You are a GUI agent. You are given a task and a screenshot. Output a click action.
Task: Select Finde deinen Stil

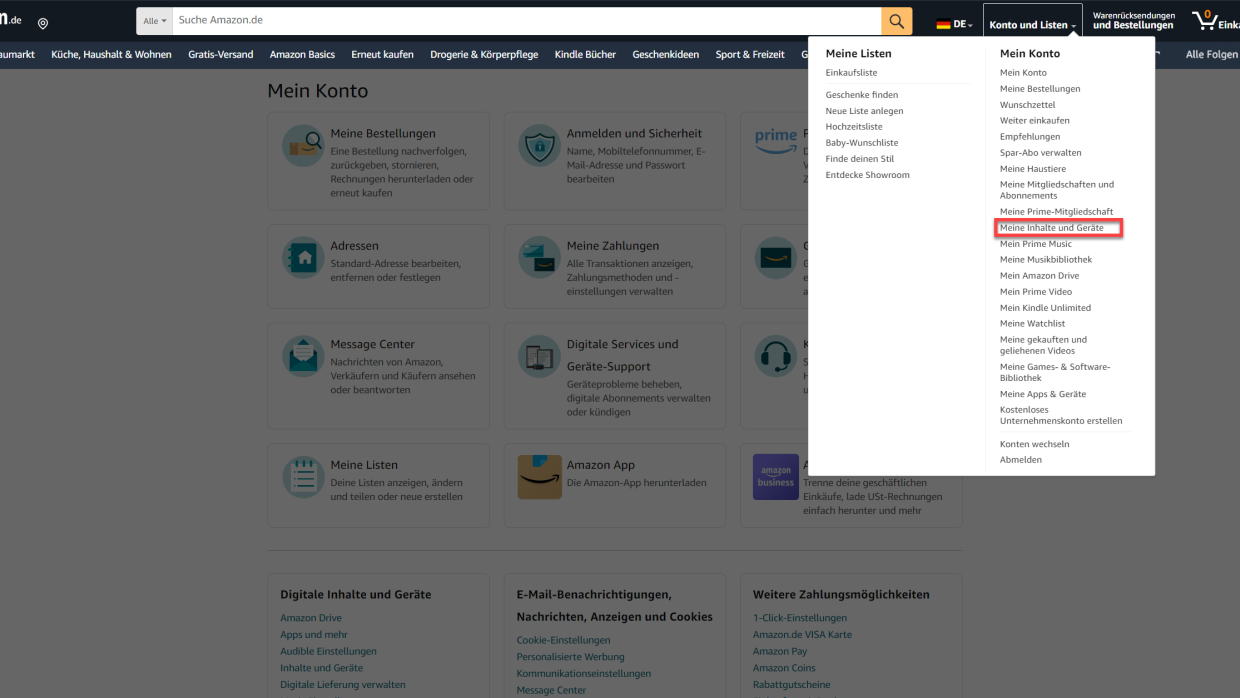(x=860, y=159)
